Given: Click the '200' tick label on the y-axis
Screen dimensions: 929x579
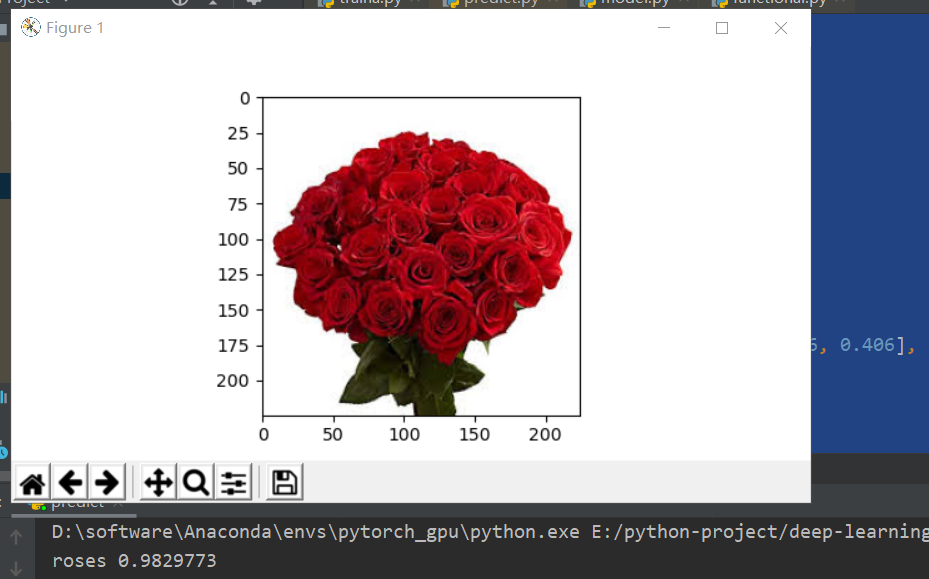Looking at the screenshot, I should point(233,380).
